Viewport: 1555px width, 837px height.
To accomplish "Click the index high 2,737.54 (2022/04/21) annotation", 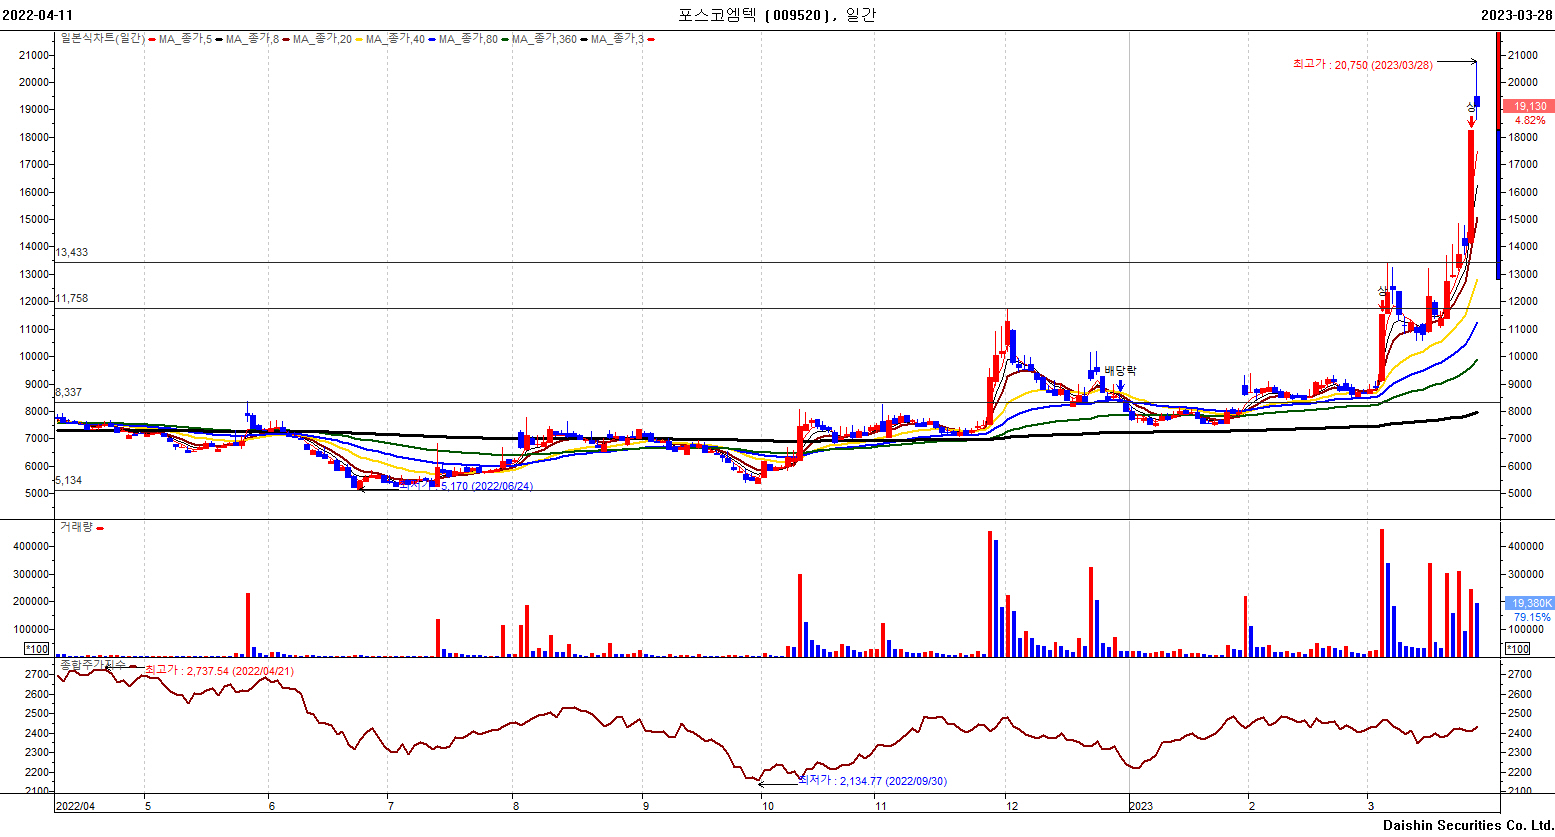I will click(219, 670).
